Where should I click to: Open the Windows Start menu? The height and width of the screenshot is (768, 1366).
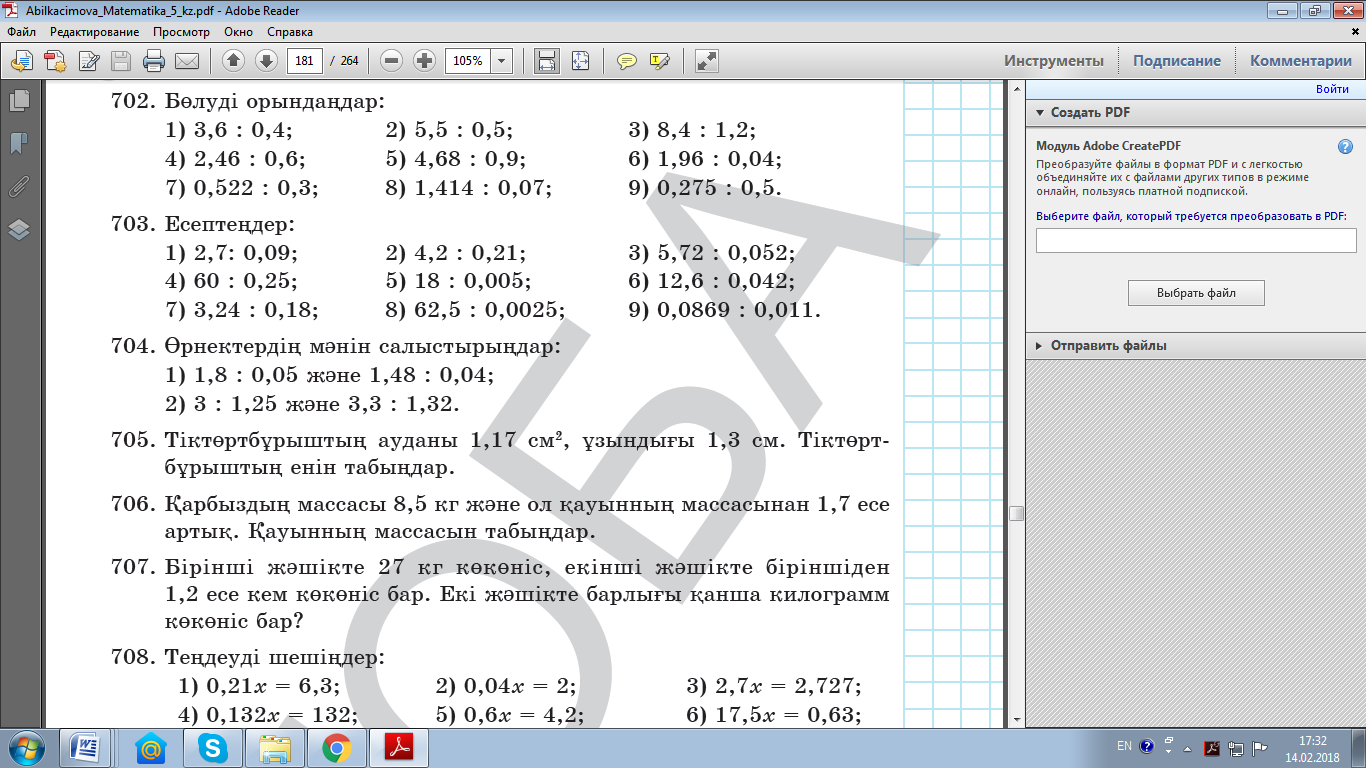[27, 748]
